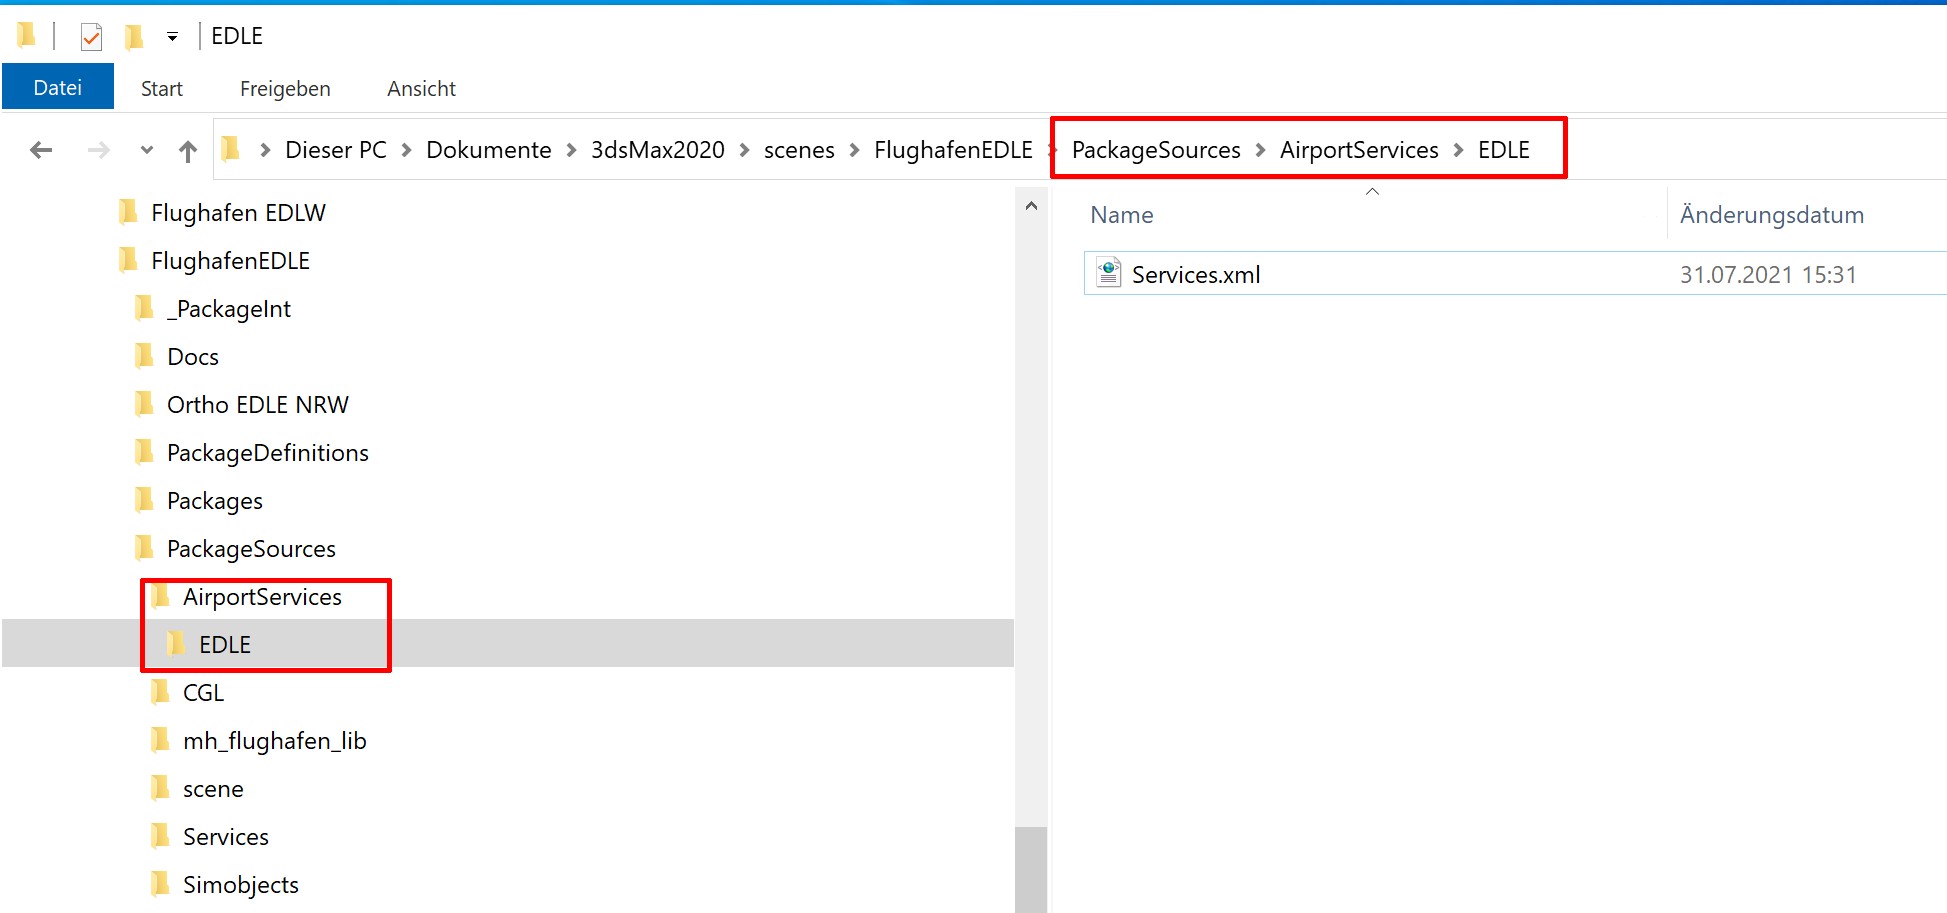Click the New Folder icon in quick access toolbar
Image resolution: width=1947 pixels, height=913 pixels.
134,37
